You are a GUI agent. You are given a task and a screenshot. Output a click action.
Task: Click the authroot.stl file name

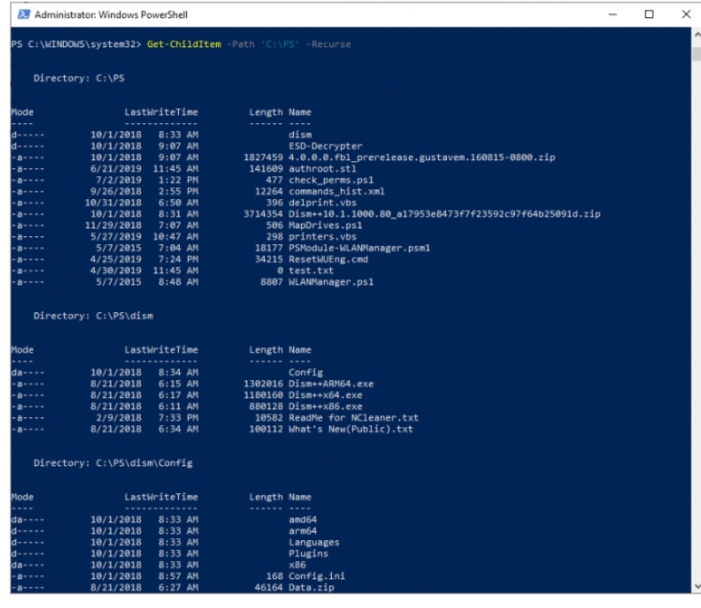pyautogui.click(x=322, y=169)
